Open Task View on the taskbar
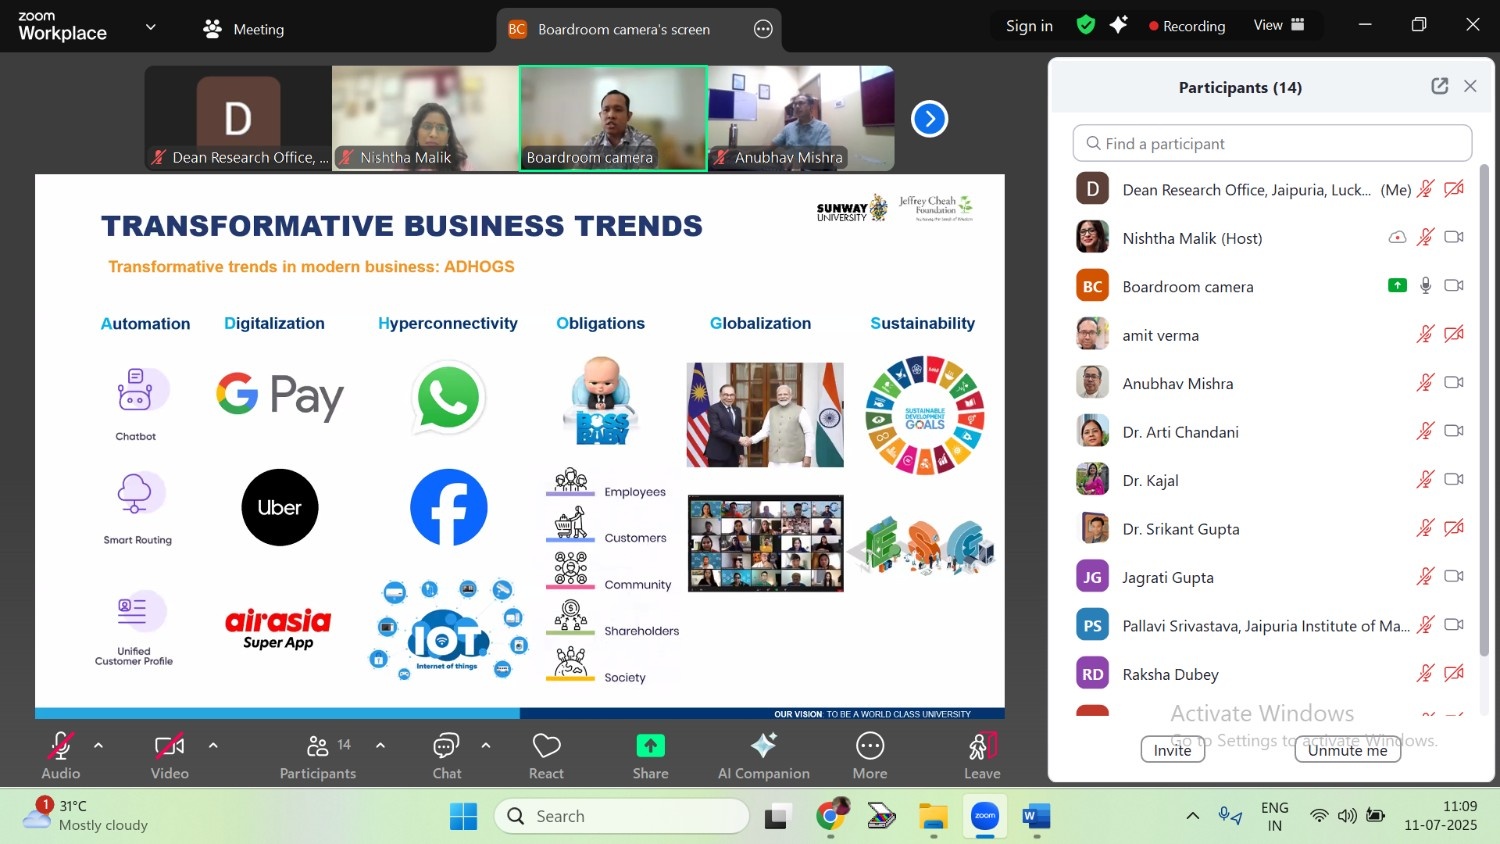1500x844 pixels. (778, 816)
